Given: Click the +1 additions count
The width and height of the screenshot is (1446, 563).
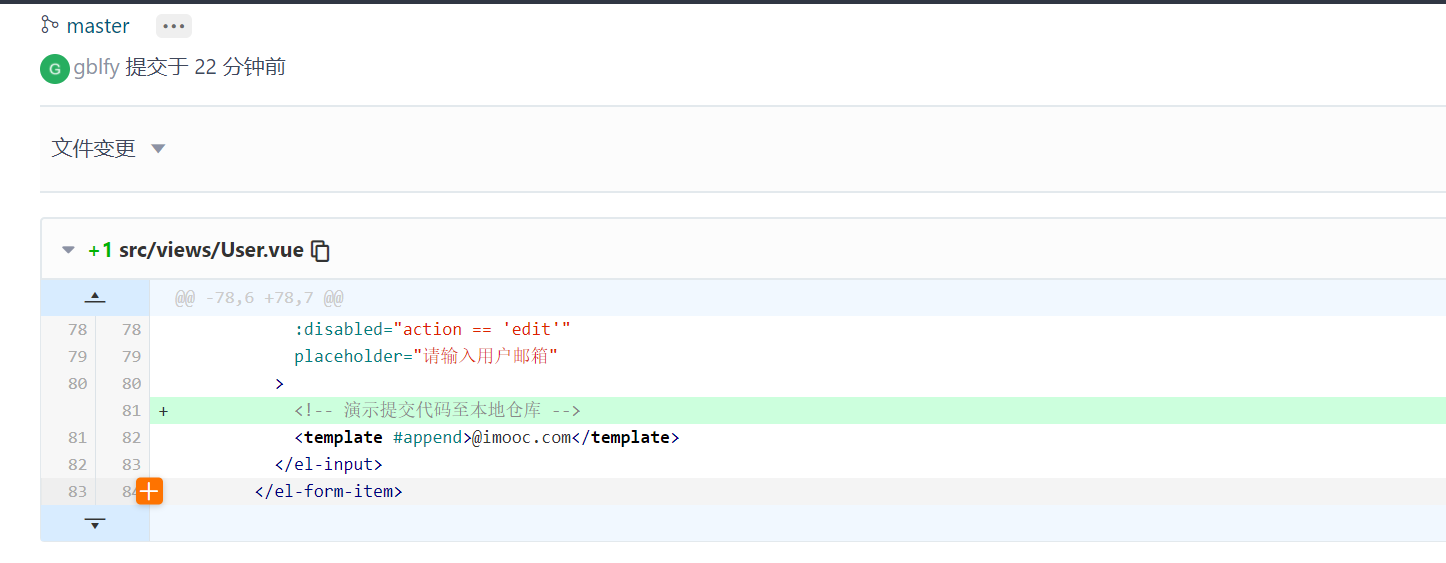Looking at the screenshot, I should click(100, 250).
